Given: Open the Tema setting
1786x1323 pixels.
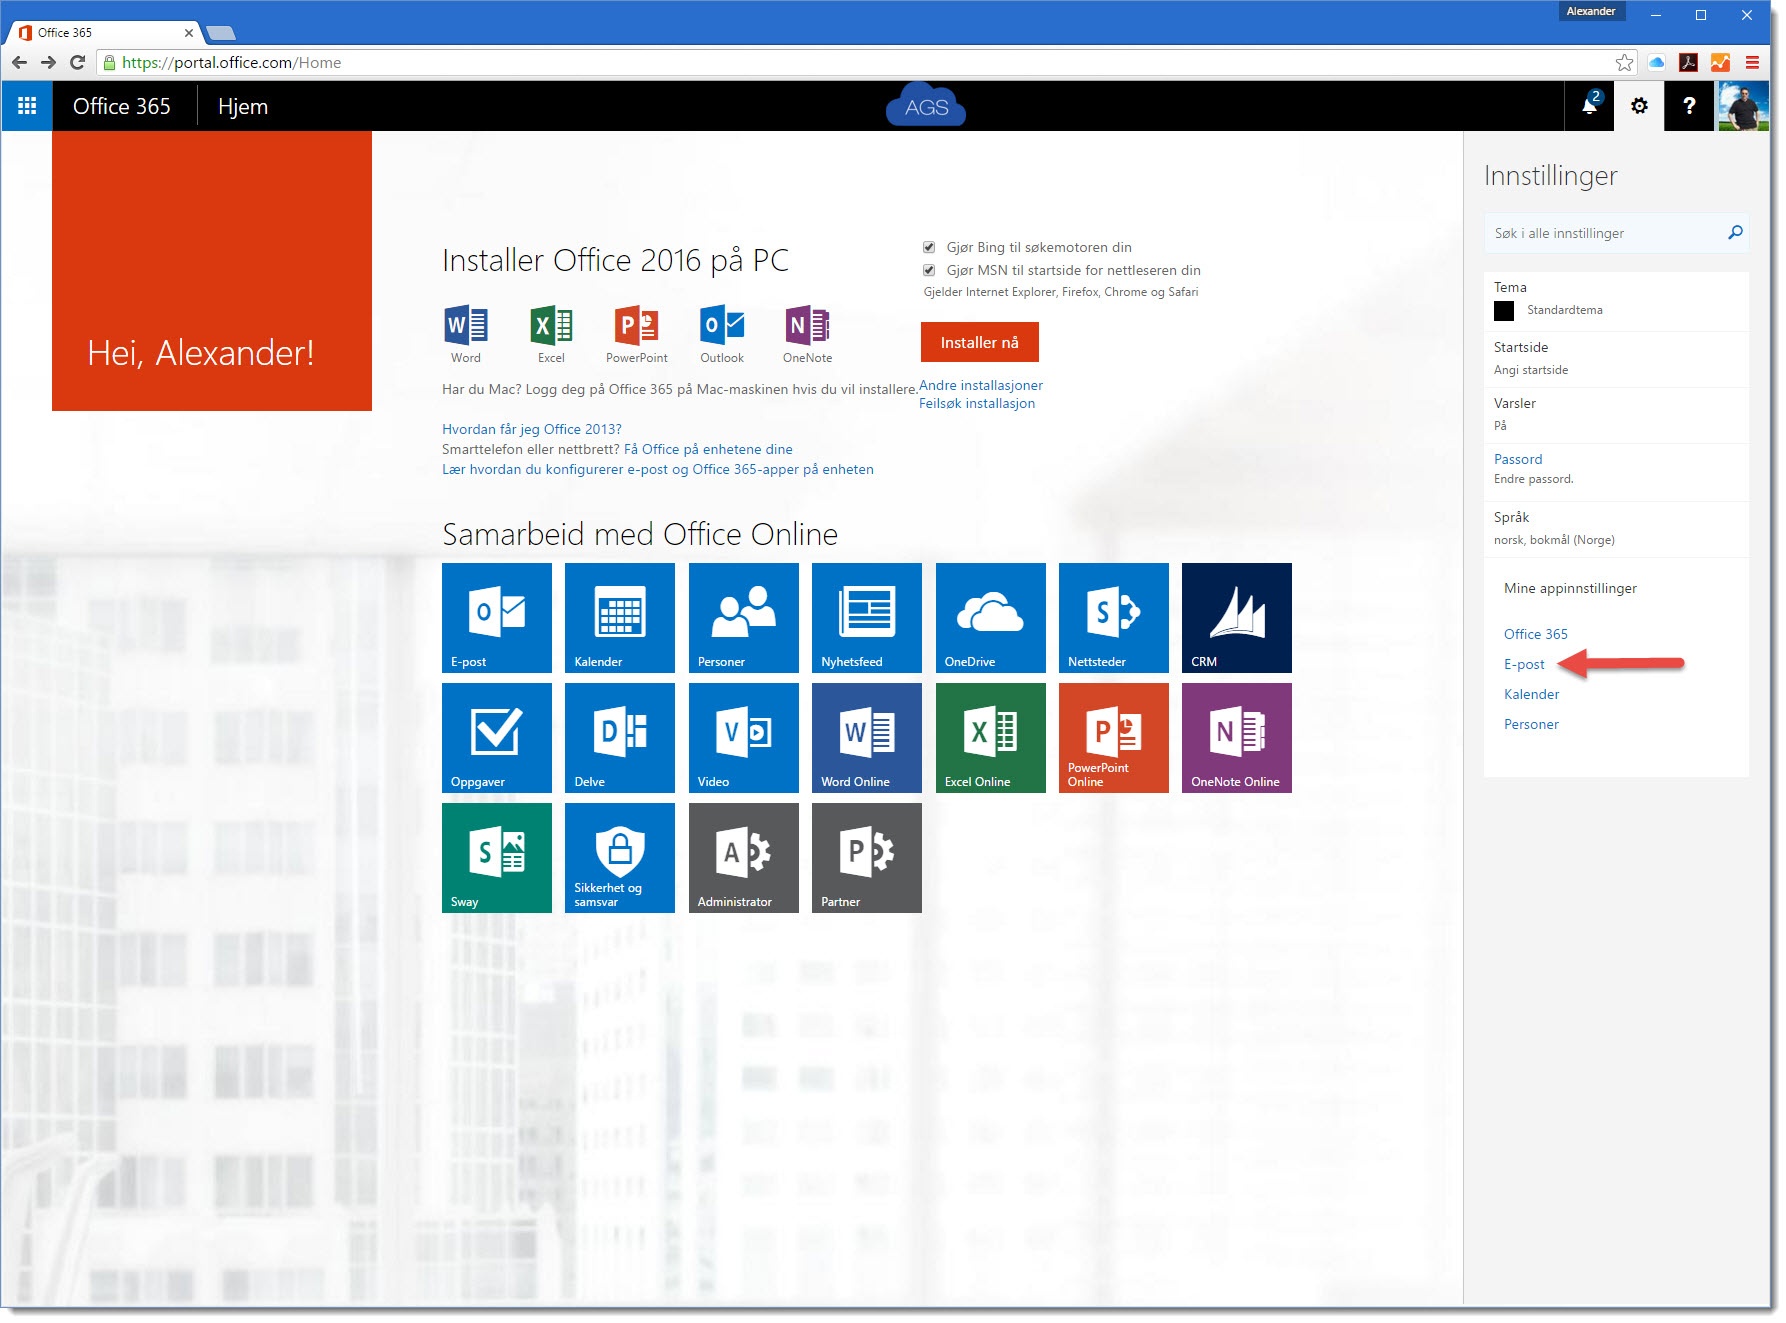Looking at the screenshot, I should (1616, 300).
